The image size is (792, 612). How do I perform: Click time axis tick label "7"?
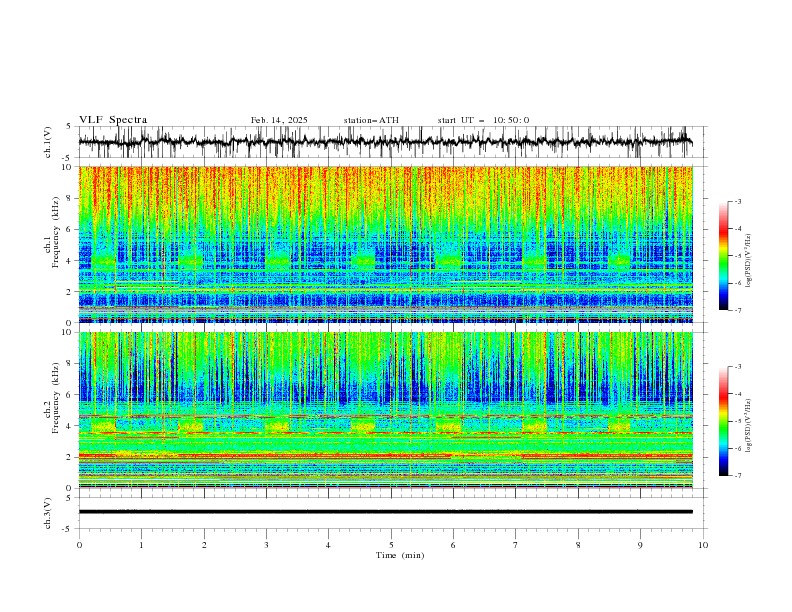point(516,545)
